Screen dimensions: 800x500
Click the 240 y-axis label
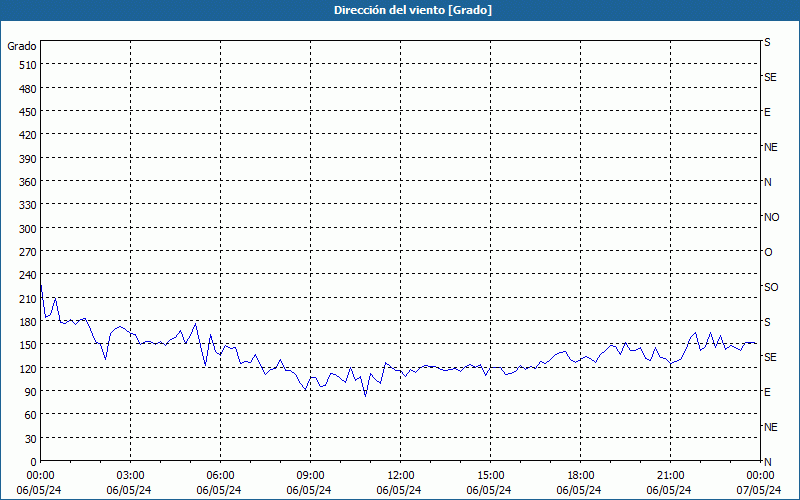coord(28,276)
